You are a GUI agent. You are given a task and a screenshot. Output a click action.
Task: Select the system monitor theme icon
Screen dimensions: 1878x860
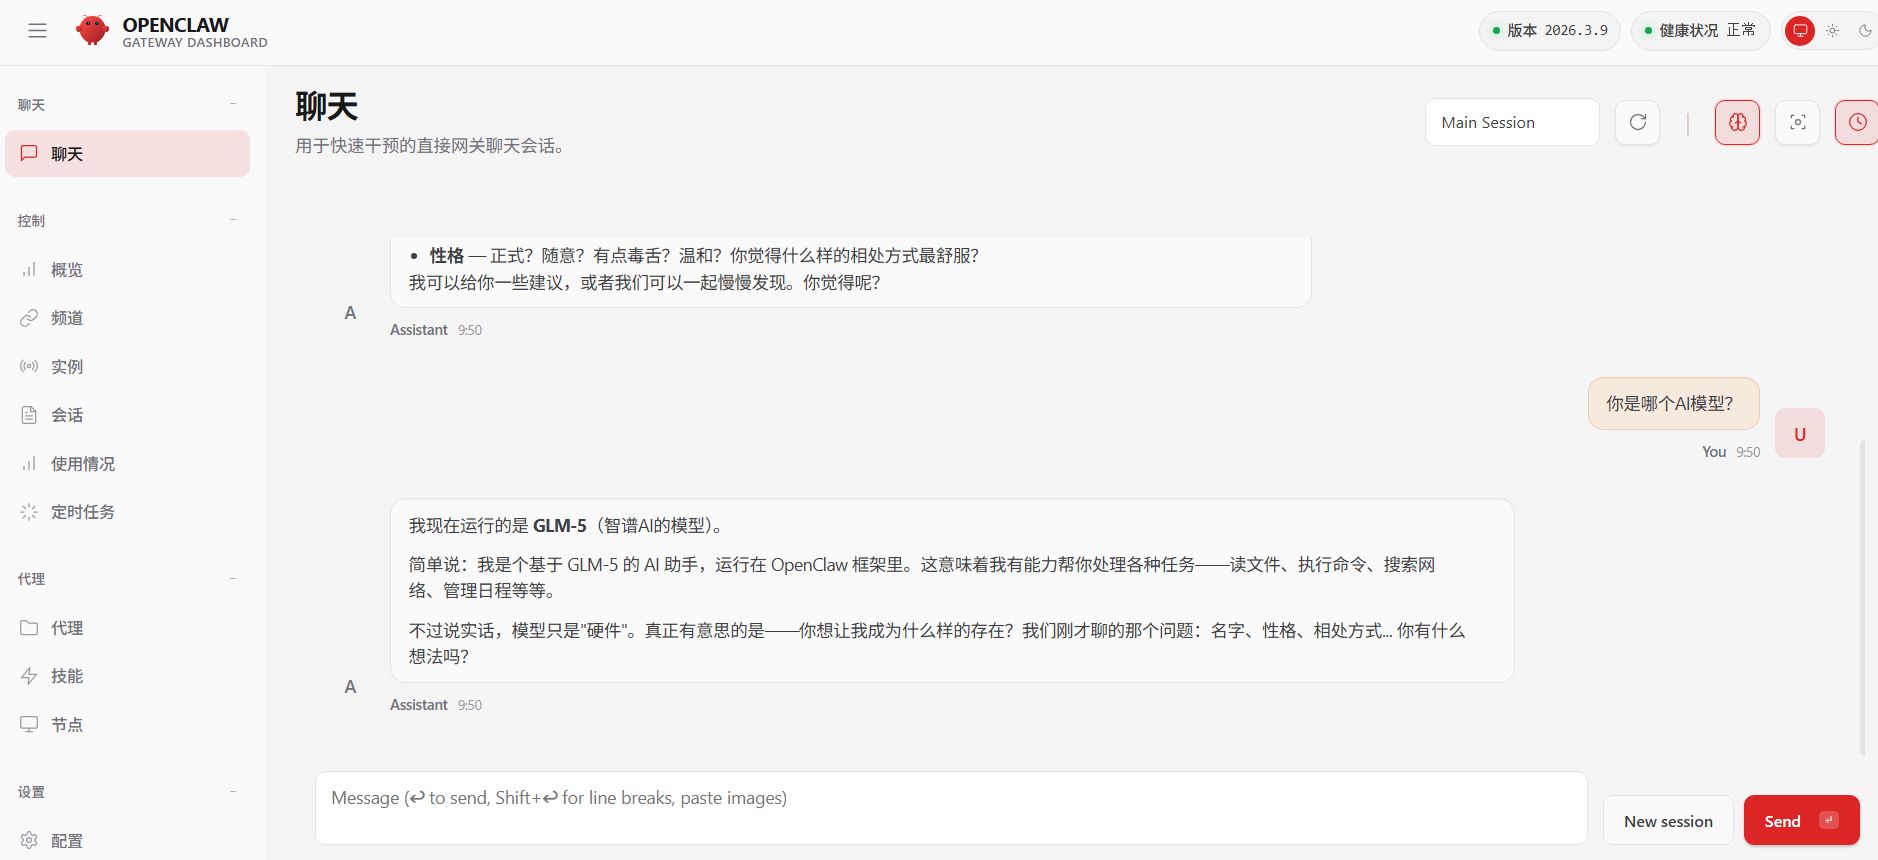1799,31
